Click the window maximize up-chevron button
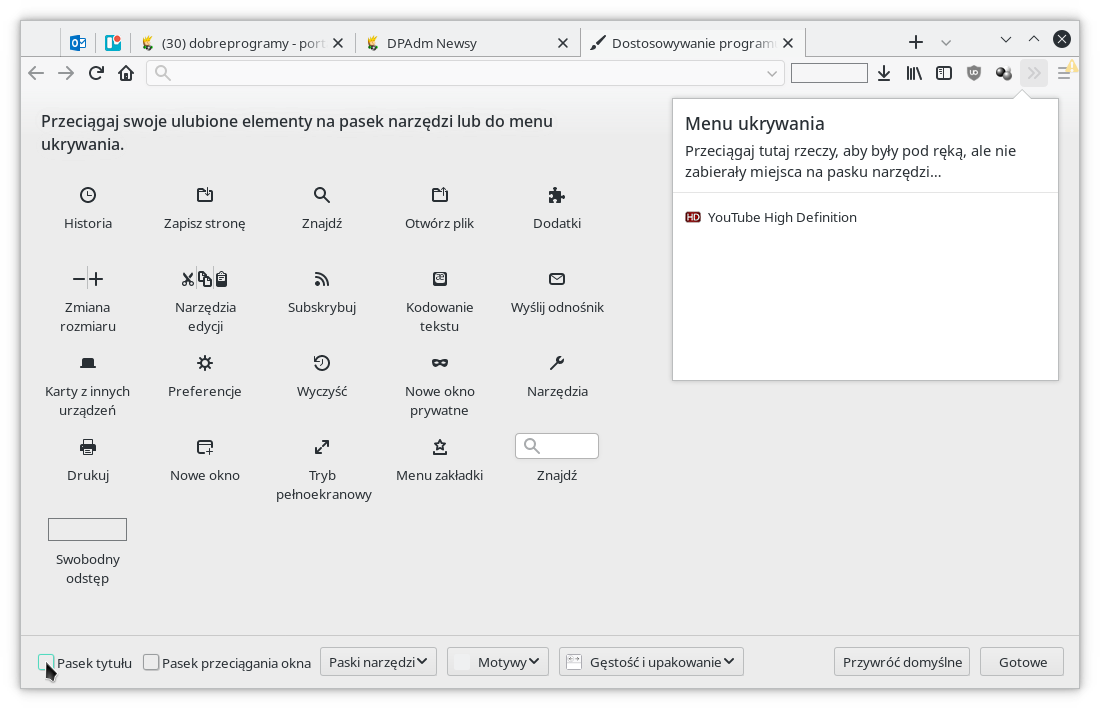Image resolution: width=1100 pixels, height=709 pixels. [x=1033, y=39]
